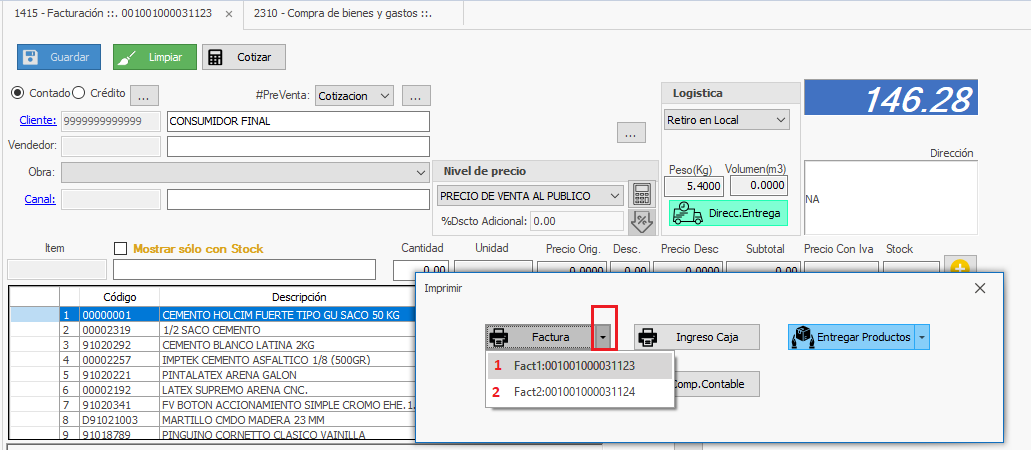The height and width of the screenshot is (450, 1031).
Task: Click the Cotizar calculator button
Action: click(x=243, y=57)
